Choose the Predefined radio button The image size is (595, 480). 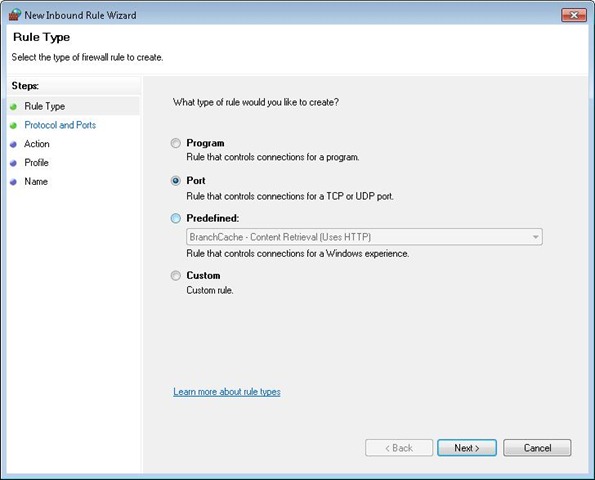[175, 218]
